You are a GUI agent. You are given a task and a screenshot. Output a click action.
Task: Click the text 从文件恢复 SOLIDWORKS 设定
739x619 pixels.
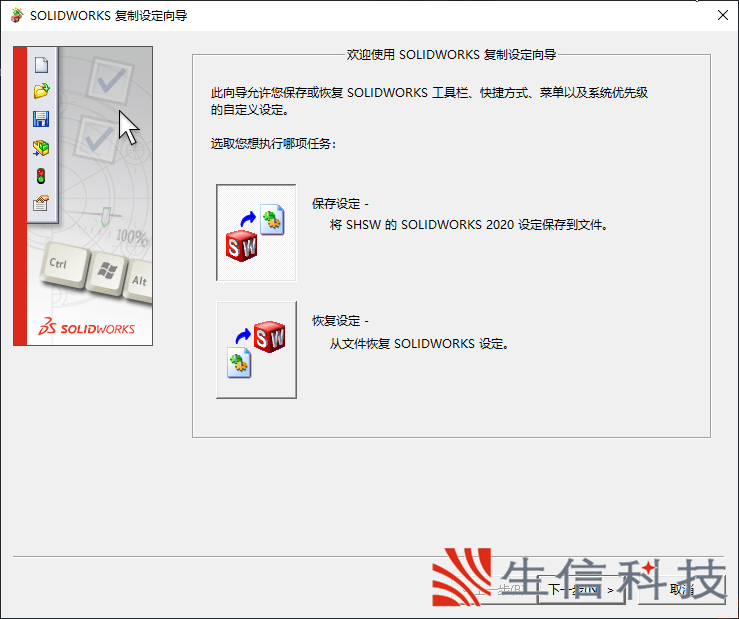(419, 344)
